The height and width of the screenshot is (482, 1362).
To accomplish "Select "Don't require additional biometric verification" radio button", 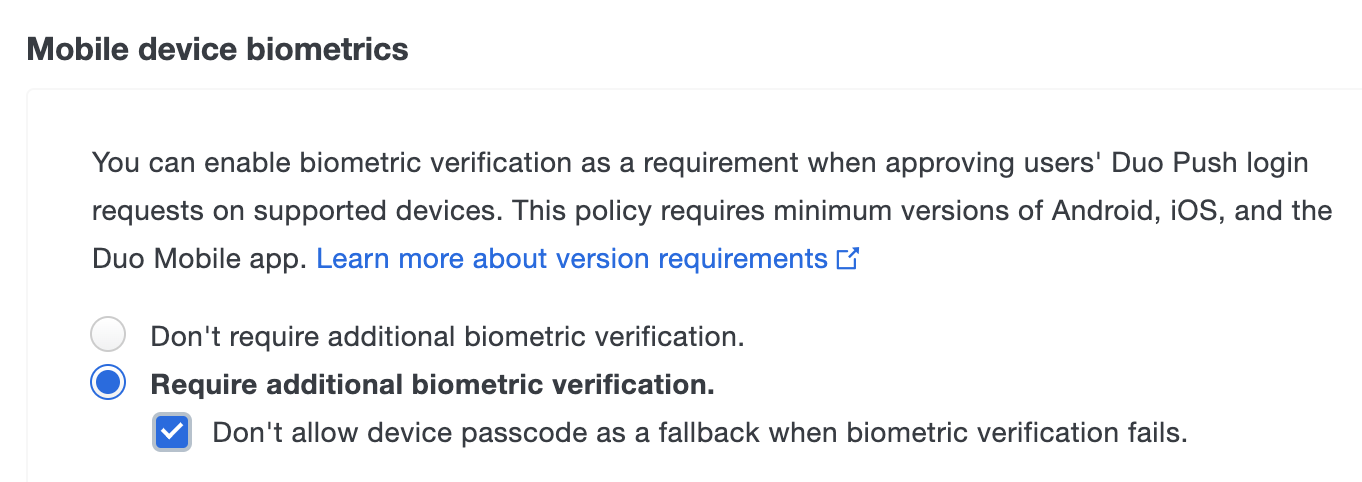I will [x=108, y=335].
